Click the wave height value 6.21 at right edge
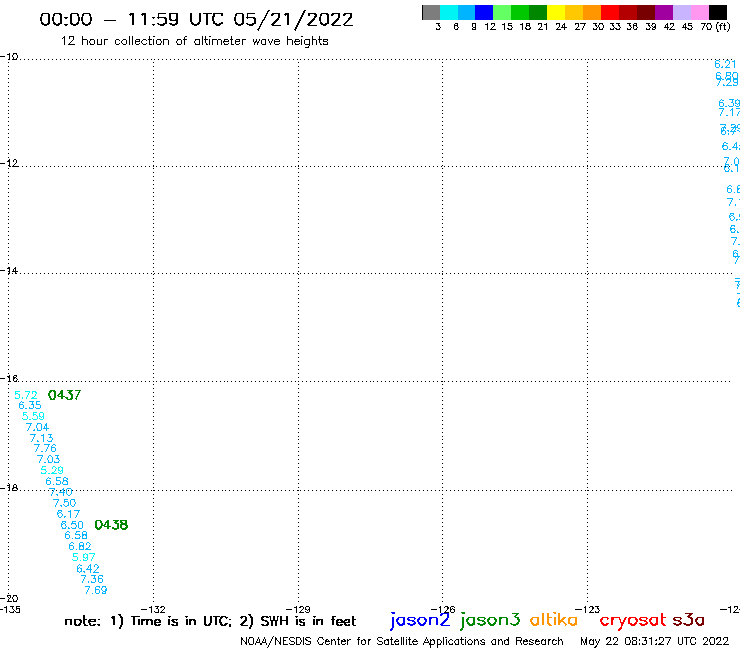740x650 pixels. (725, 64)
